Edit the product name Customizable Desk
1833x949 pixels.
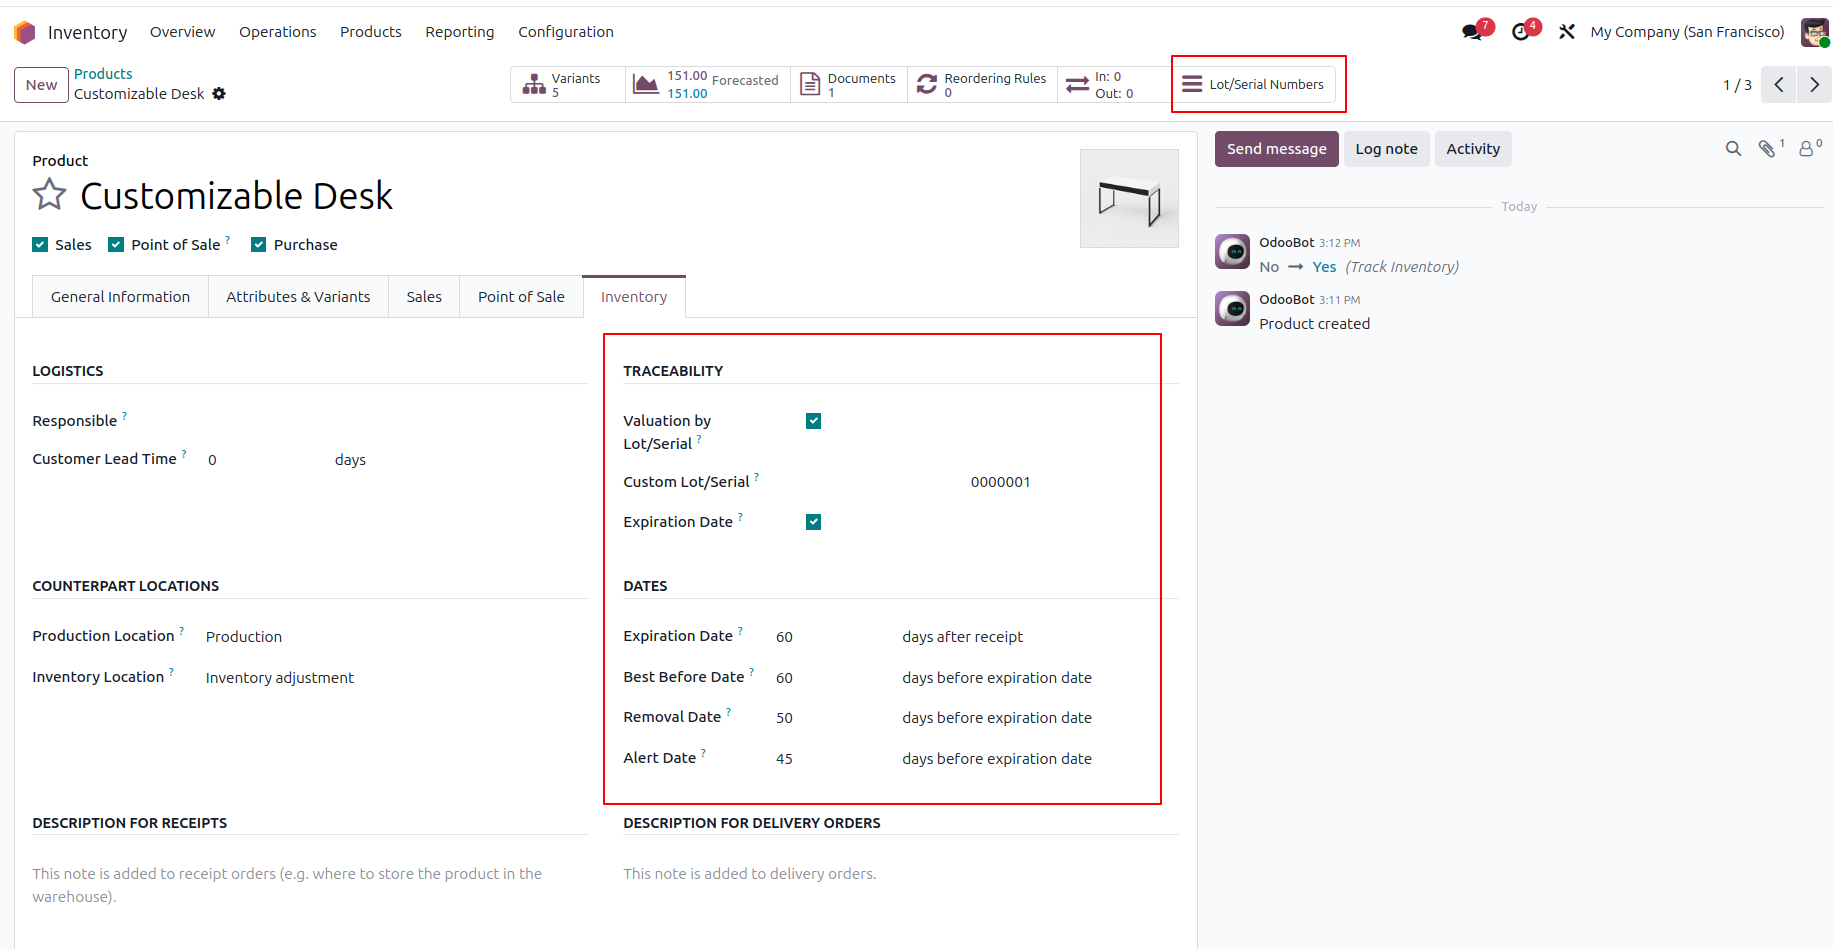[x=237, y=196]
